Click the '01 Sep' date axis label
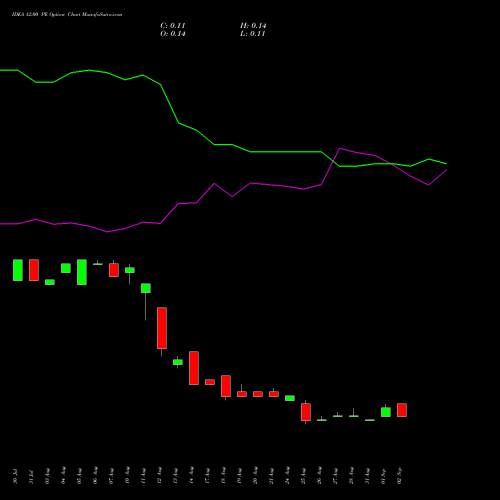The width and height of the screenshot is (500, 500). (x=383, y=476)
